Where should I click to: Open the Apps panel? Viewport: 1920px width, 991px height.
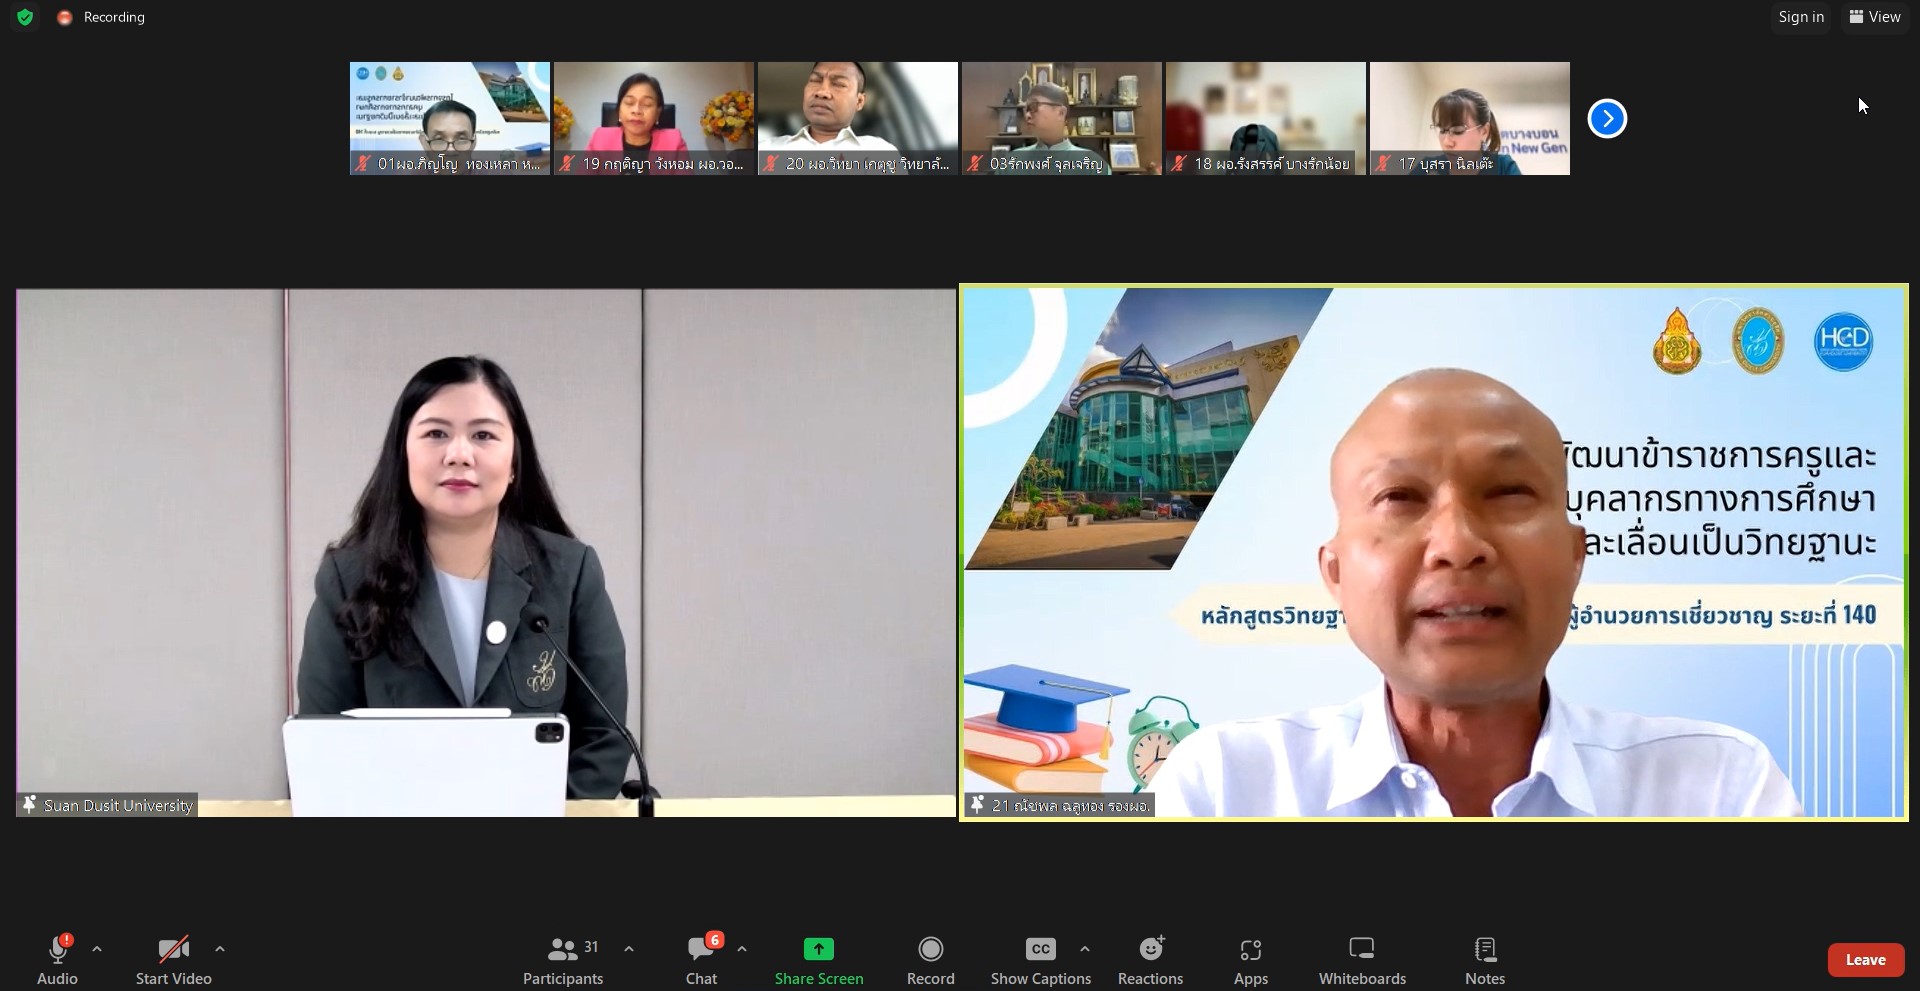coord(1250,960)
